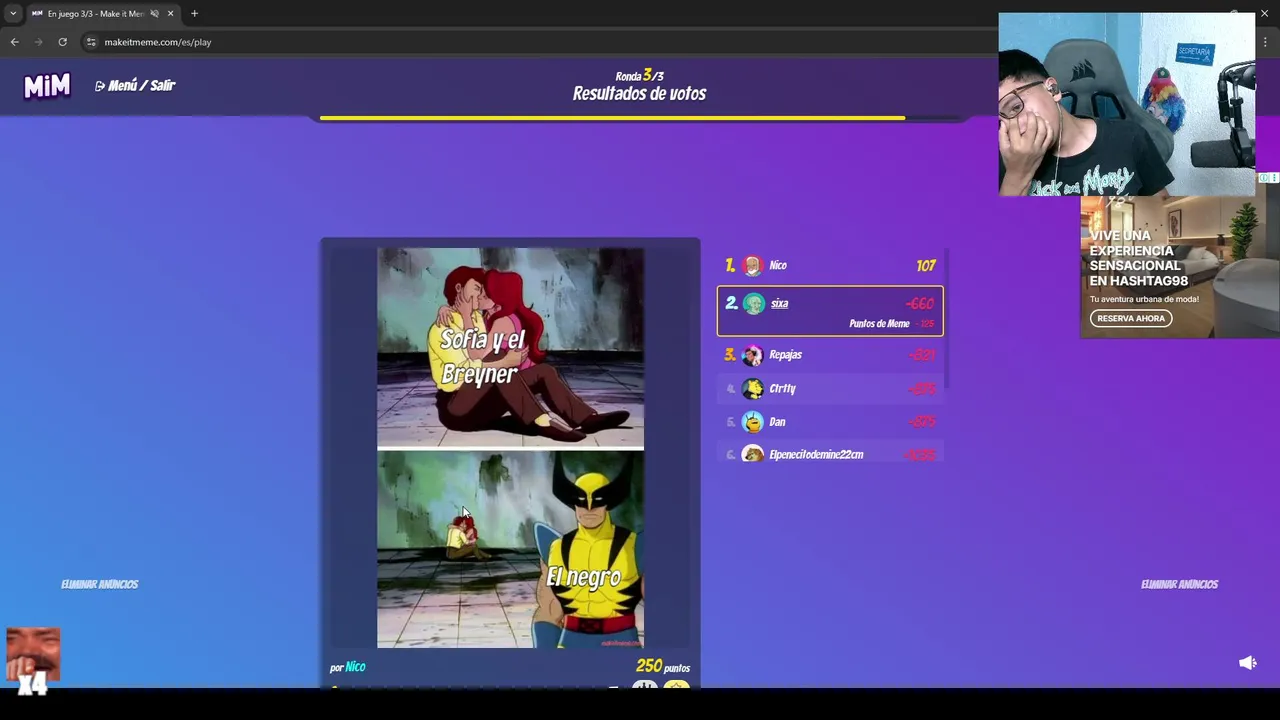
Task: Reload the Make it Meme page
Action: (x=62, y=42)
